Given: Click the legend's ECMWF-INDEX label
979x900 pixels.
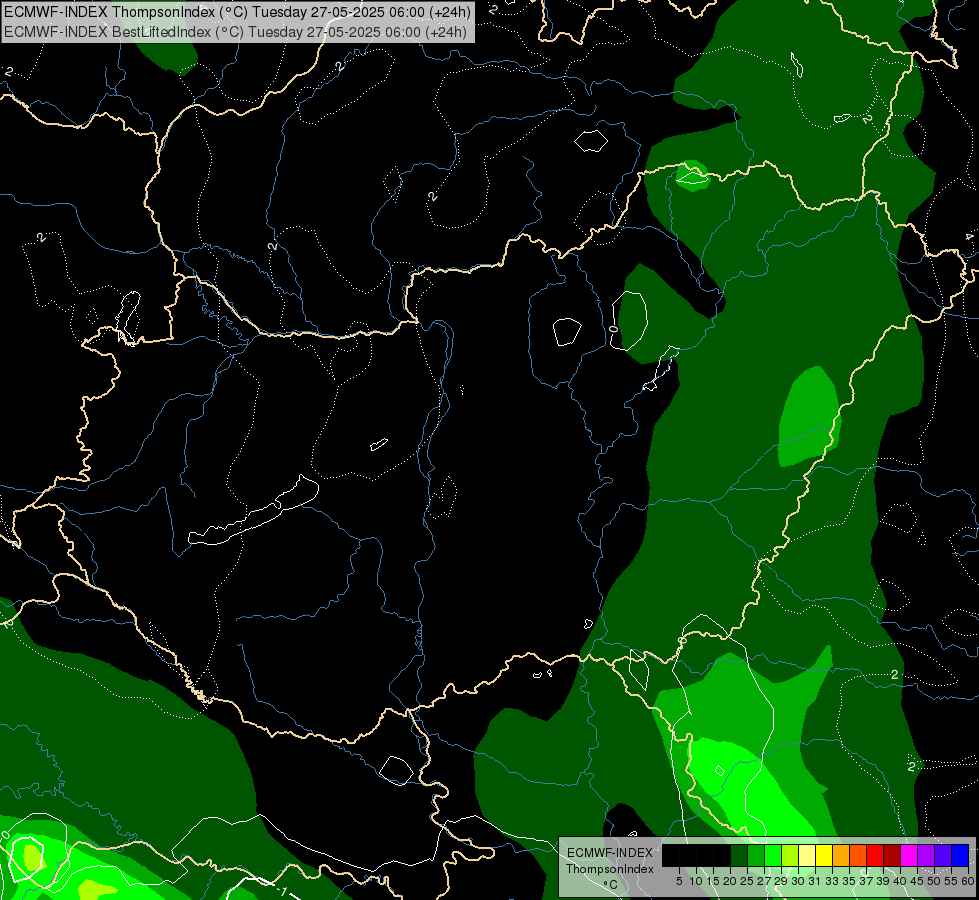Looking at the screenshot, I should pyautogui.click(x=610, y=853).
